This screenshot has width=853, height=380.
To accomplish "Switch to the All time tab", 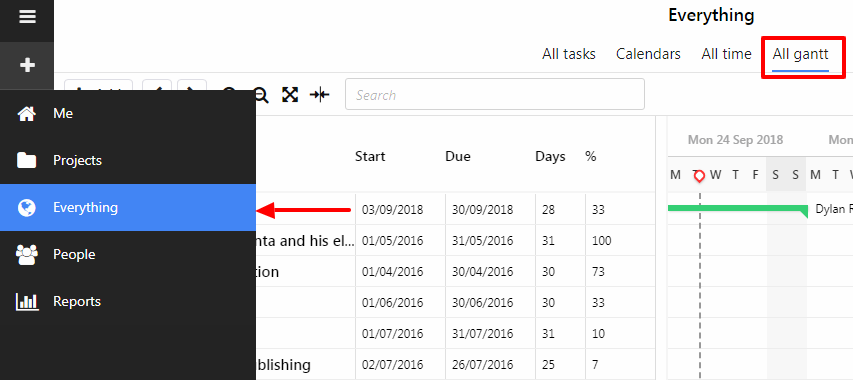I will [726, 54].
